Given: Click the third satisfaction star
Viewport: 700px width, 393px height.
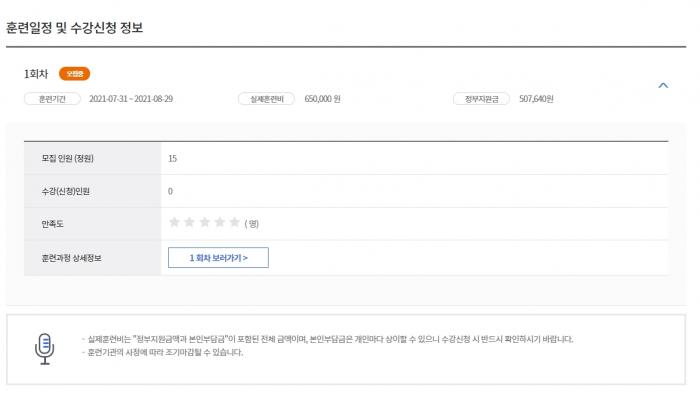Looking at the screenshot, I should [x=204, y=222].
